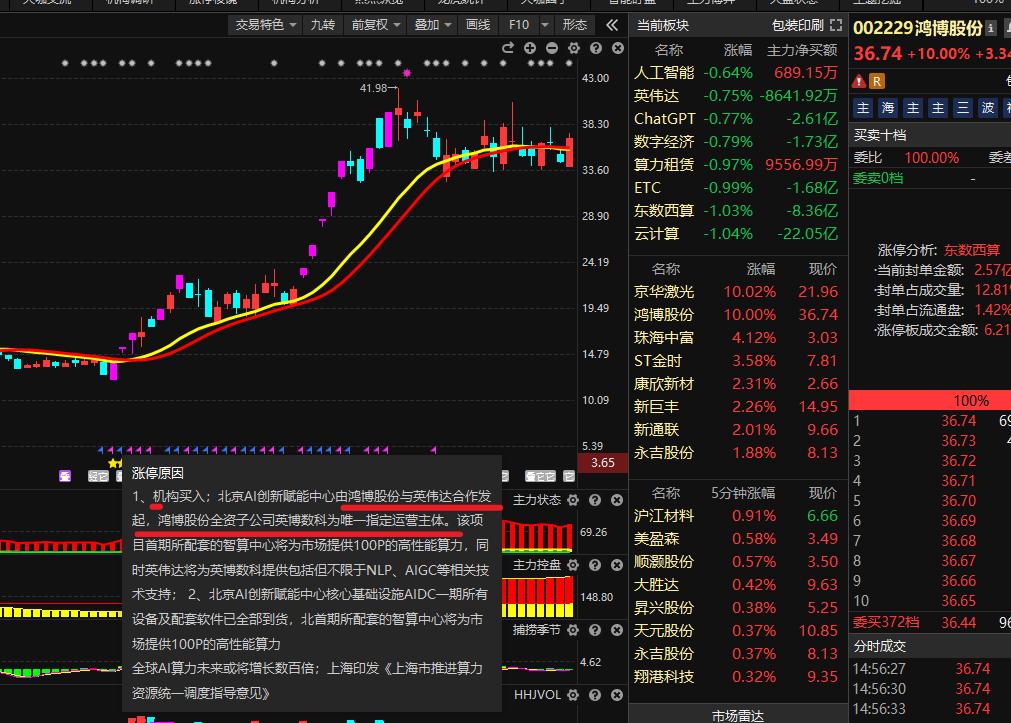
Task: Toggle the 九转 indicator button
Action: (x=323, y=25)
